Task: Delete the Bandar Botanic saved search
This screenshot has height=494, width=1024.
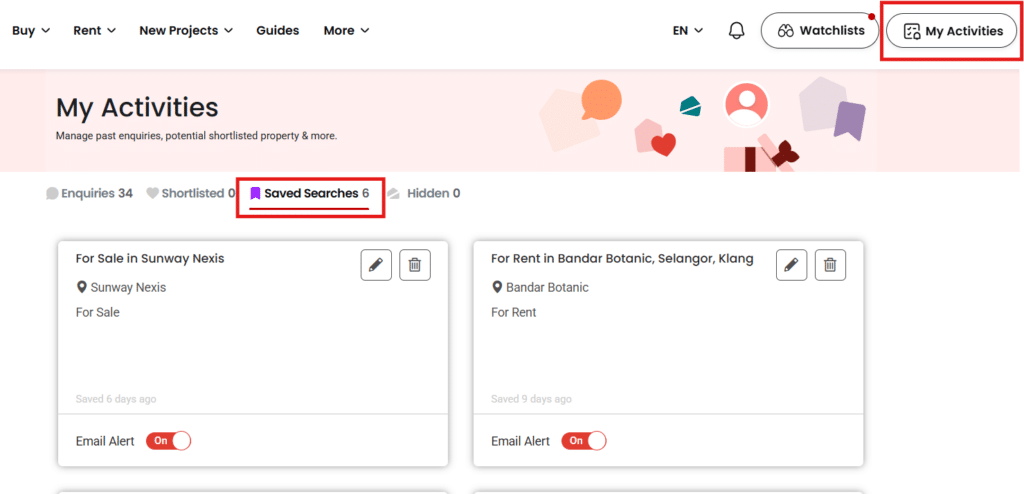Action: [x=830, y=265]
